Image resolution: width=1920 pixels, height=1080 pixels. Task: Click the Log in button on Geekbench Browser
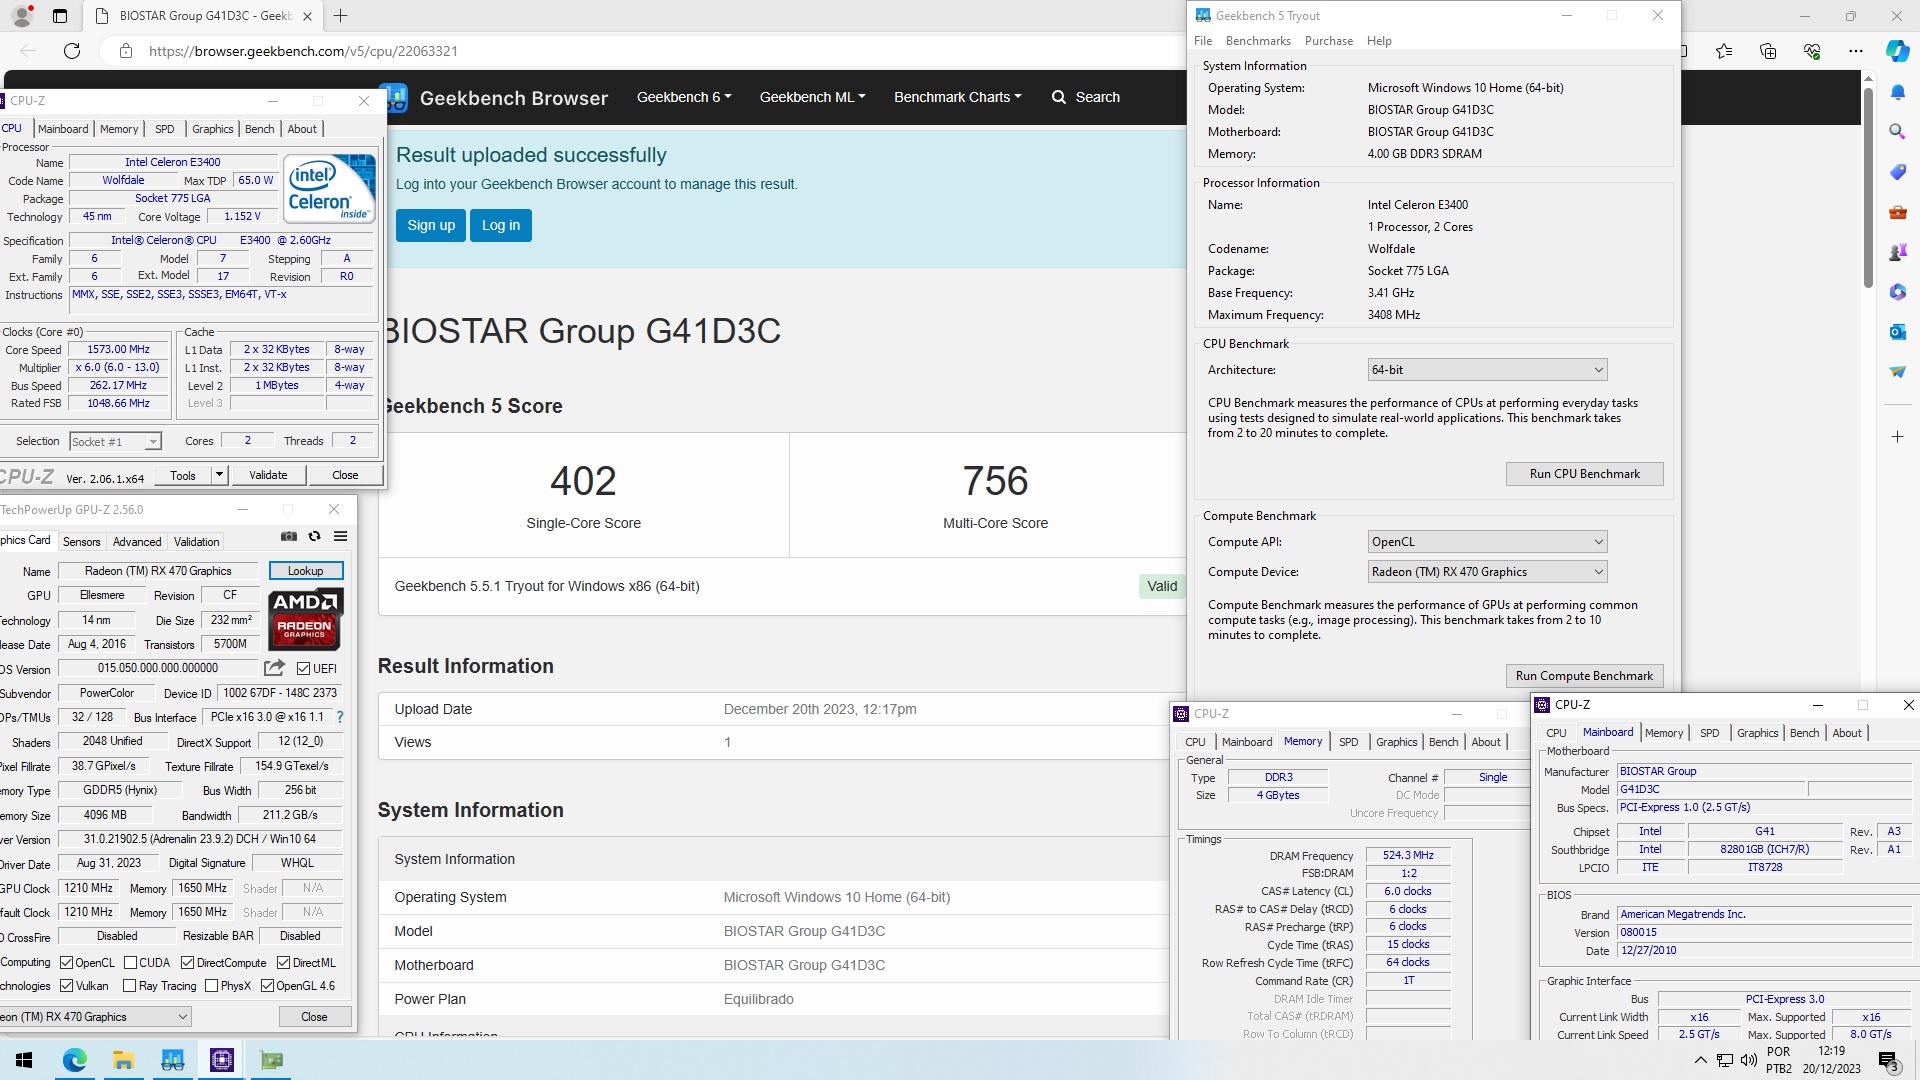point(501,225)
